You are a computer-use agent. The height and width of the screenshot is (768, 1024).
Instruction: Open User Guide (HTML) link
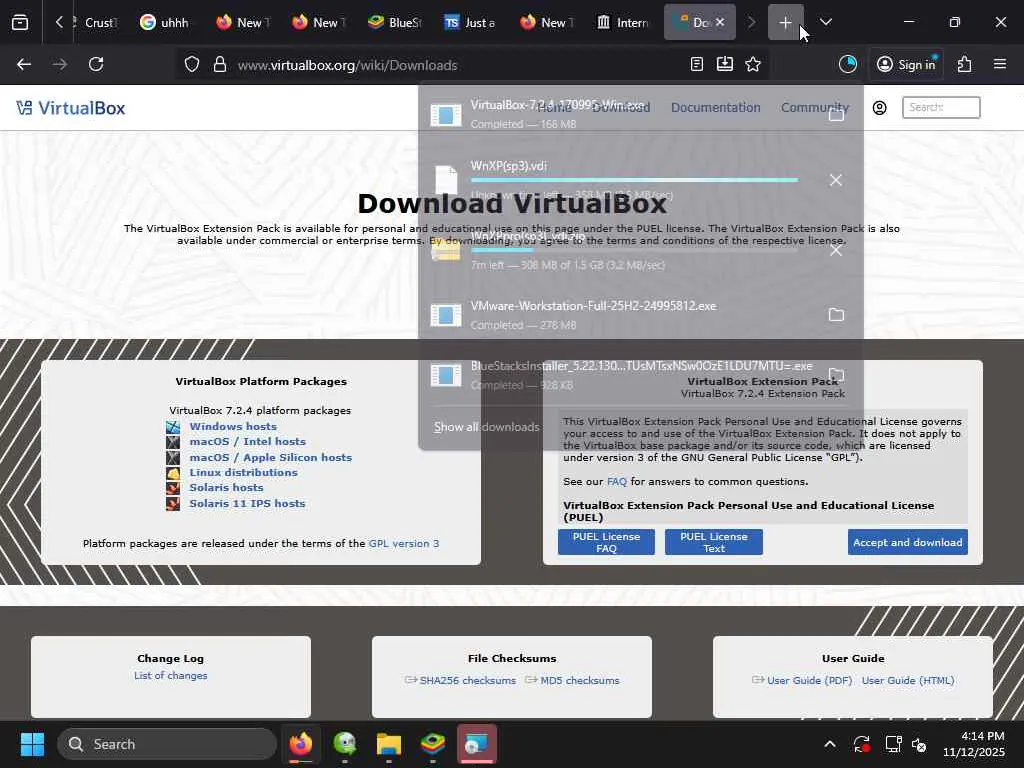point(908,680)
